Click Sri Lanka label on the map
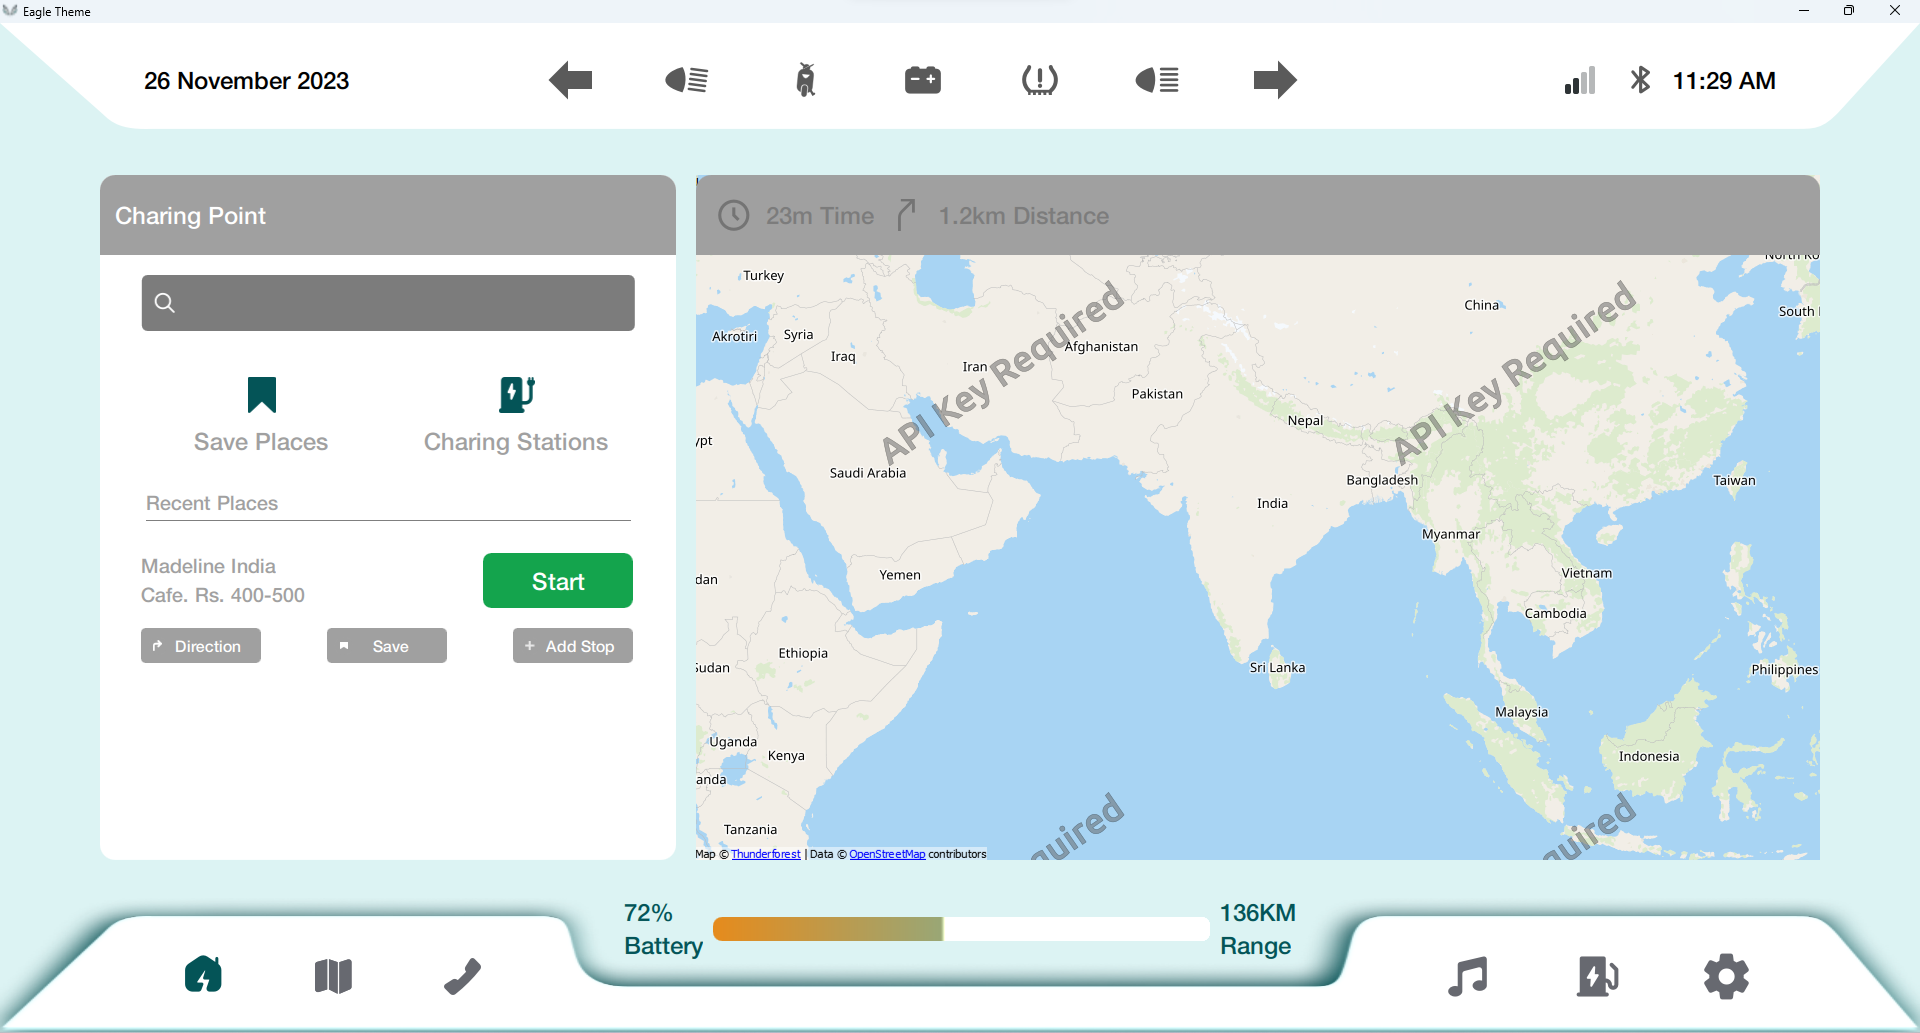1920x1033 pixels. tap(1277, 667)
